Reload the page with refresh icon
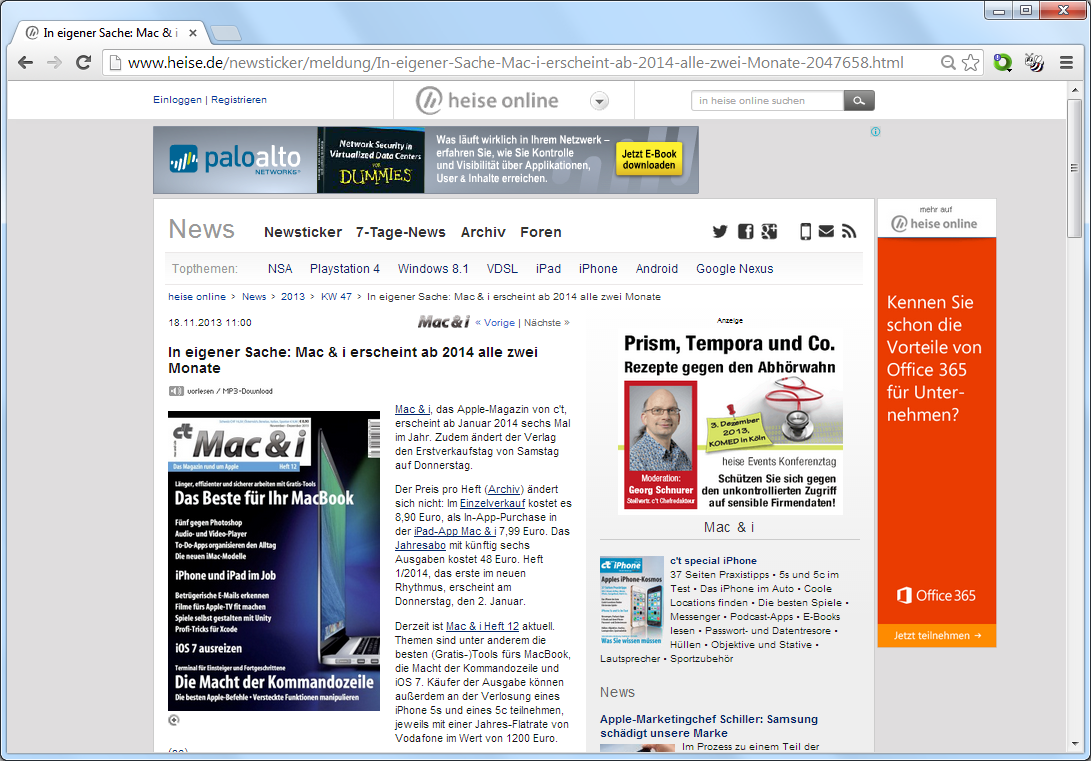Viewport: 1091px width, 761px height. [83, 63]
